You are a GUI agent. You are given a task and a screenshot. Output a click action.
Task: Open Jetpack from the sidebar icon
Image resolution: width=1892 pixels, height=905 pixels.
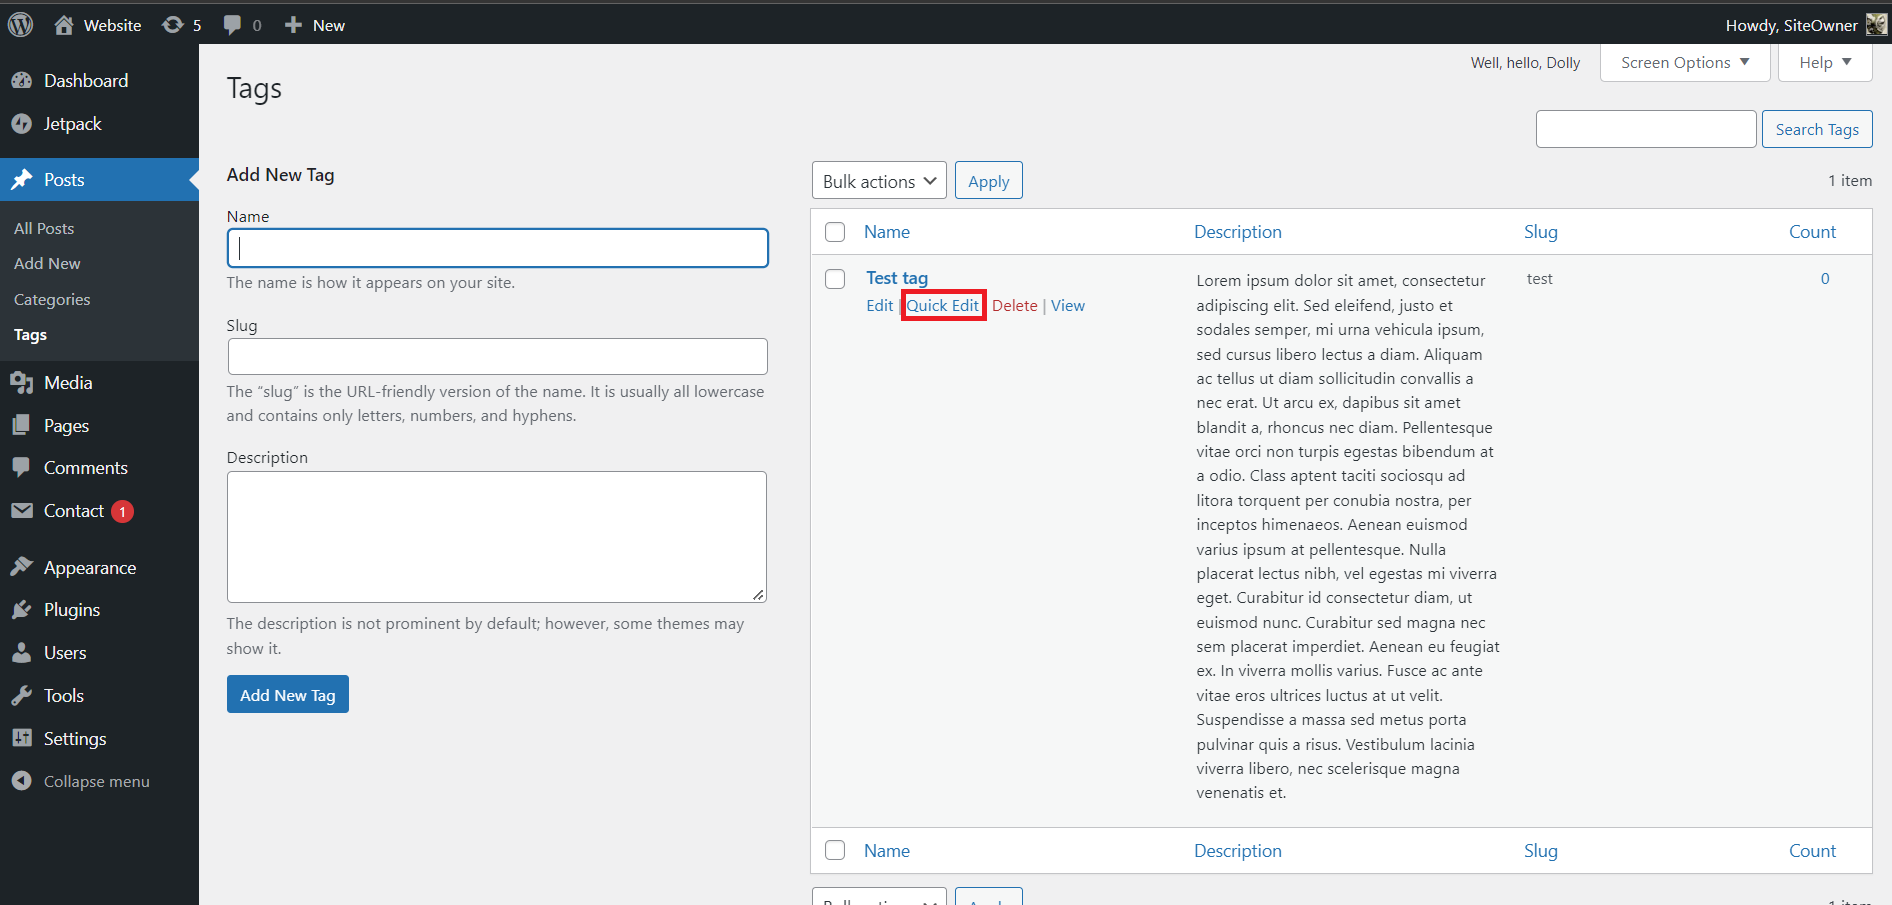click(23, 123)
